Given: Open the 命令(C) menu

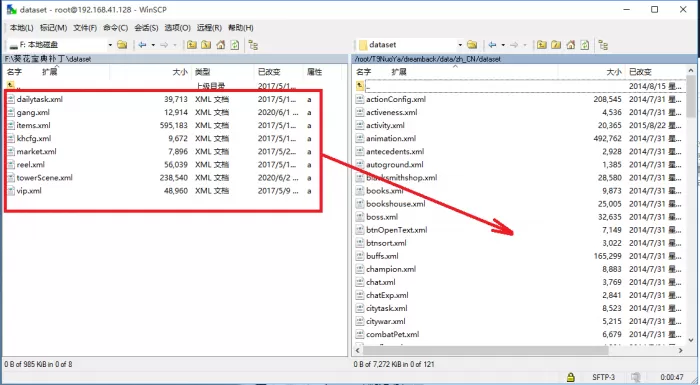Looking at the screenshot, I should click(x=116, y=28).
